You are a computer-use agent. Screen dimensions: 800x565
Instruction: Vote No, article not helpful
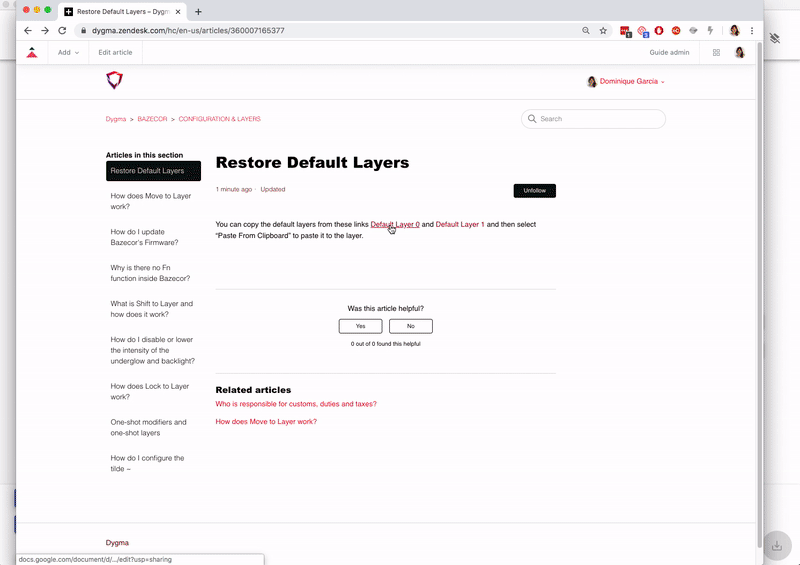click(411, 326)
